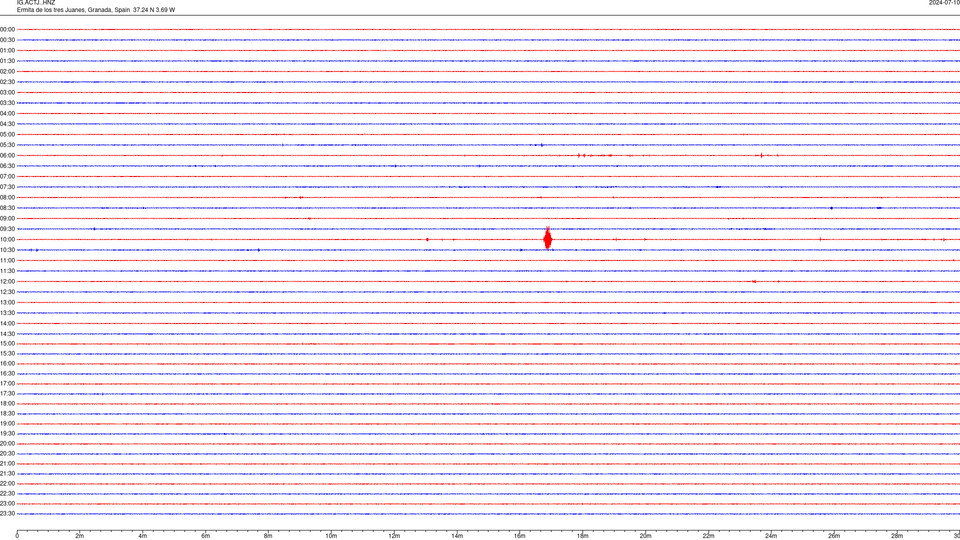
Task: Click the '2m' tick label on the time axis
Action: pyautogui.click(x=80, y=536)
